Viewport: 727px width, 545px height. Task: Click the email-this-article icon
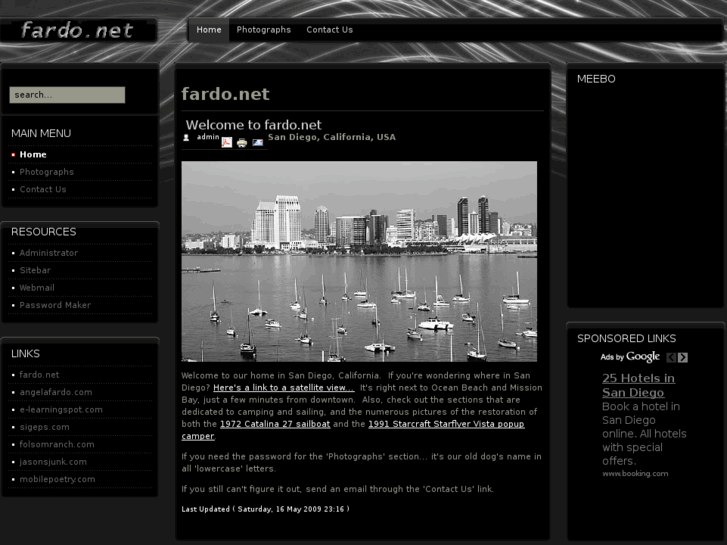257,143
